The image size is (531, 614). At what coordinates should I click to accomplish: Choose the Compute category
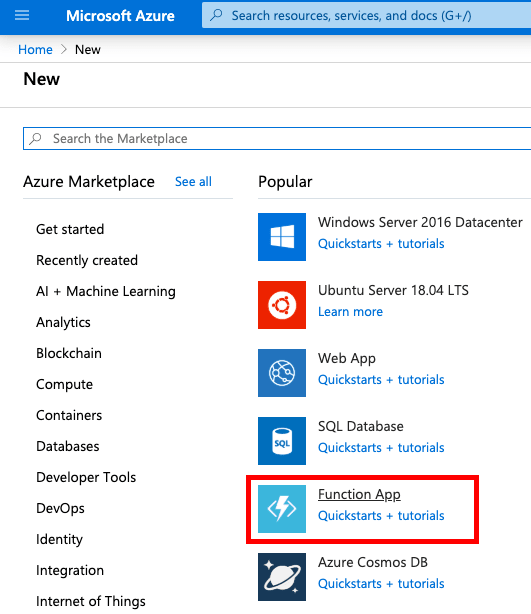65,385
